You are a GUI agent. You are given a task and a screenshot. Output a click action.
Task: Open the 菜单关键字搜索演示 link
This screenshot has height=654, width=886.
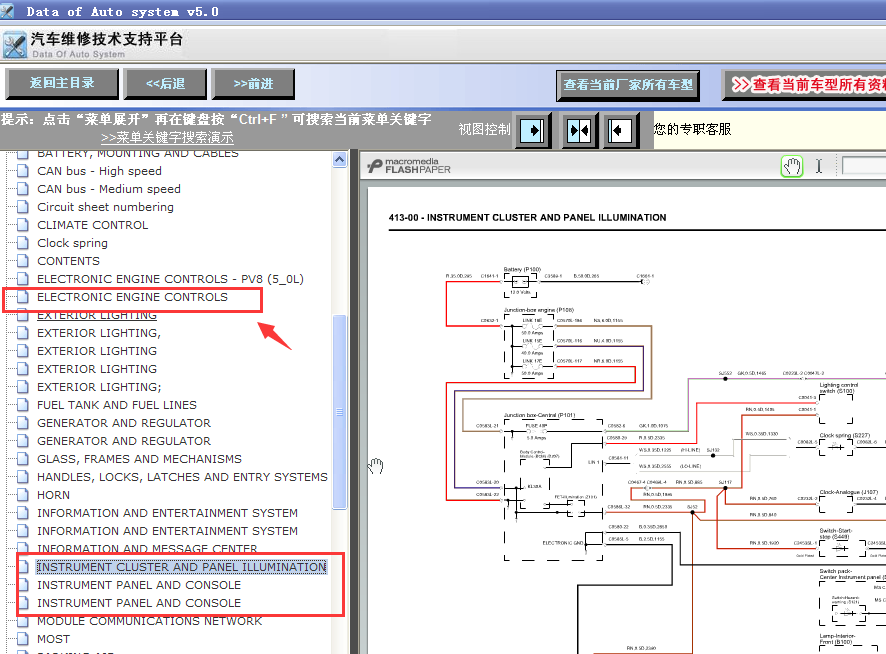pos(167,138)
